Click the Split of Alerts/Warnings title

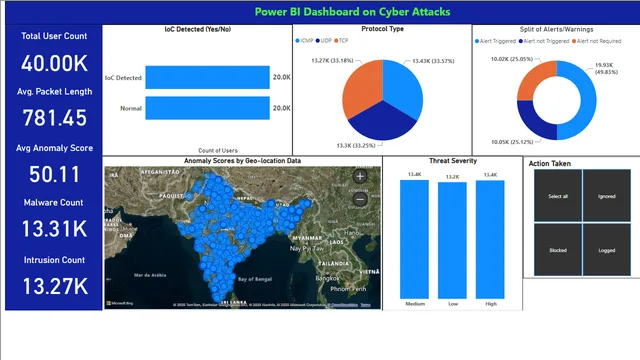556,29
